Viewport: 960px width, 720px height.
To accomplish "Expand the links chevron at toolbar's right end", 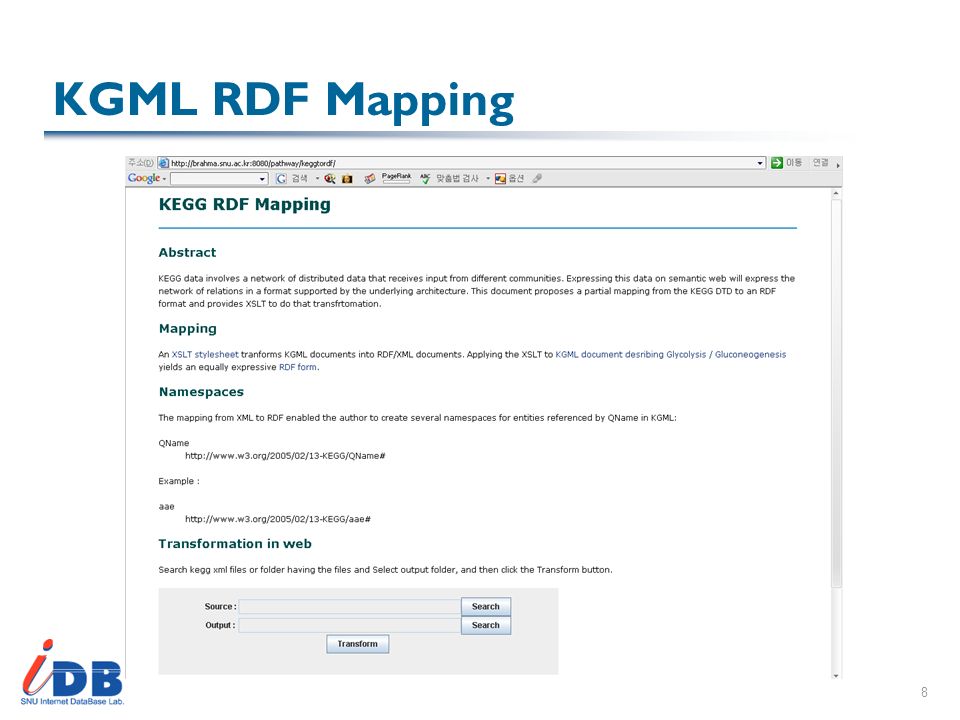I will click(x=838, y=165).
